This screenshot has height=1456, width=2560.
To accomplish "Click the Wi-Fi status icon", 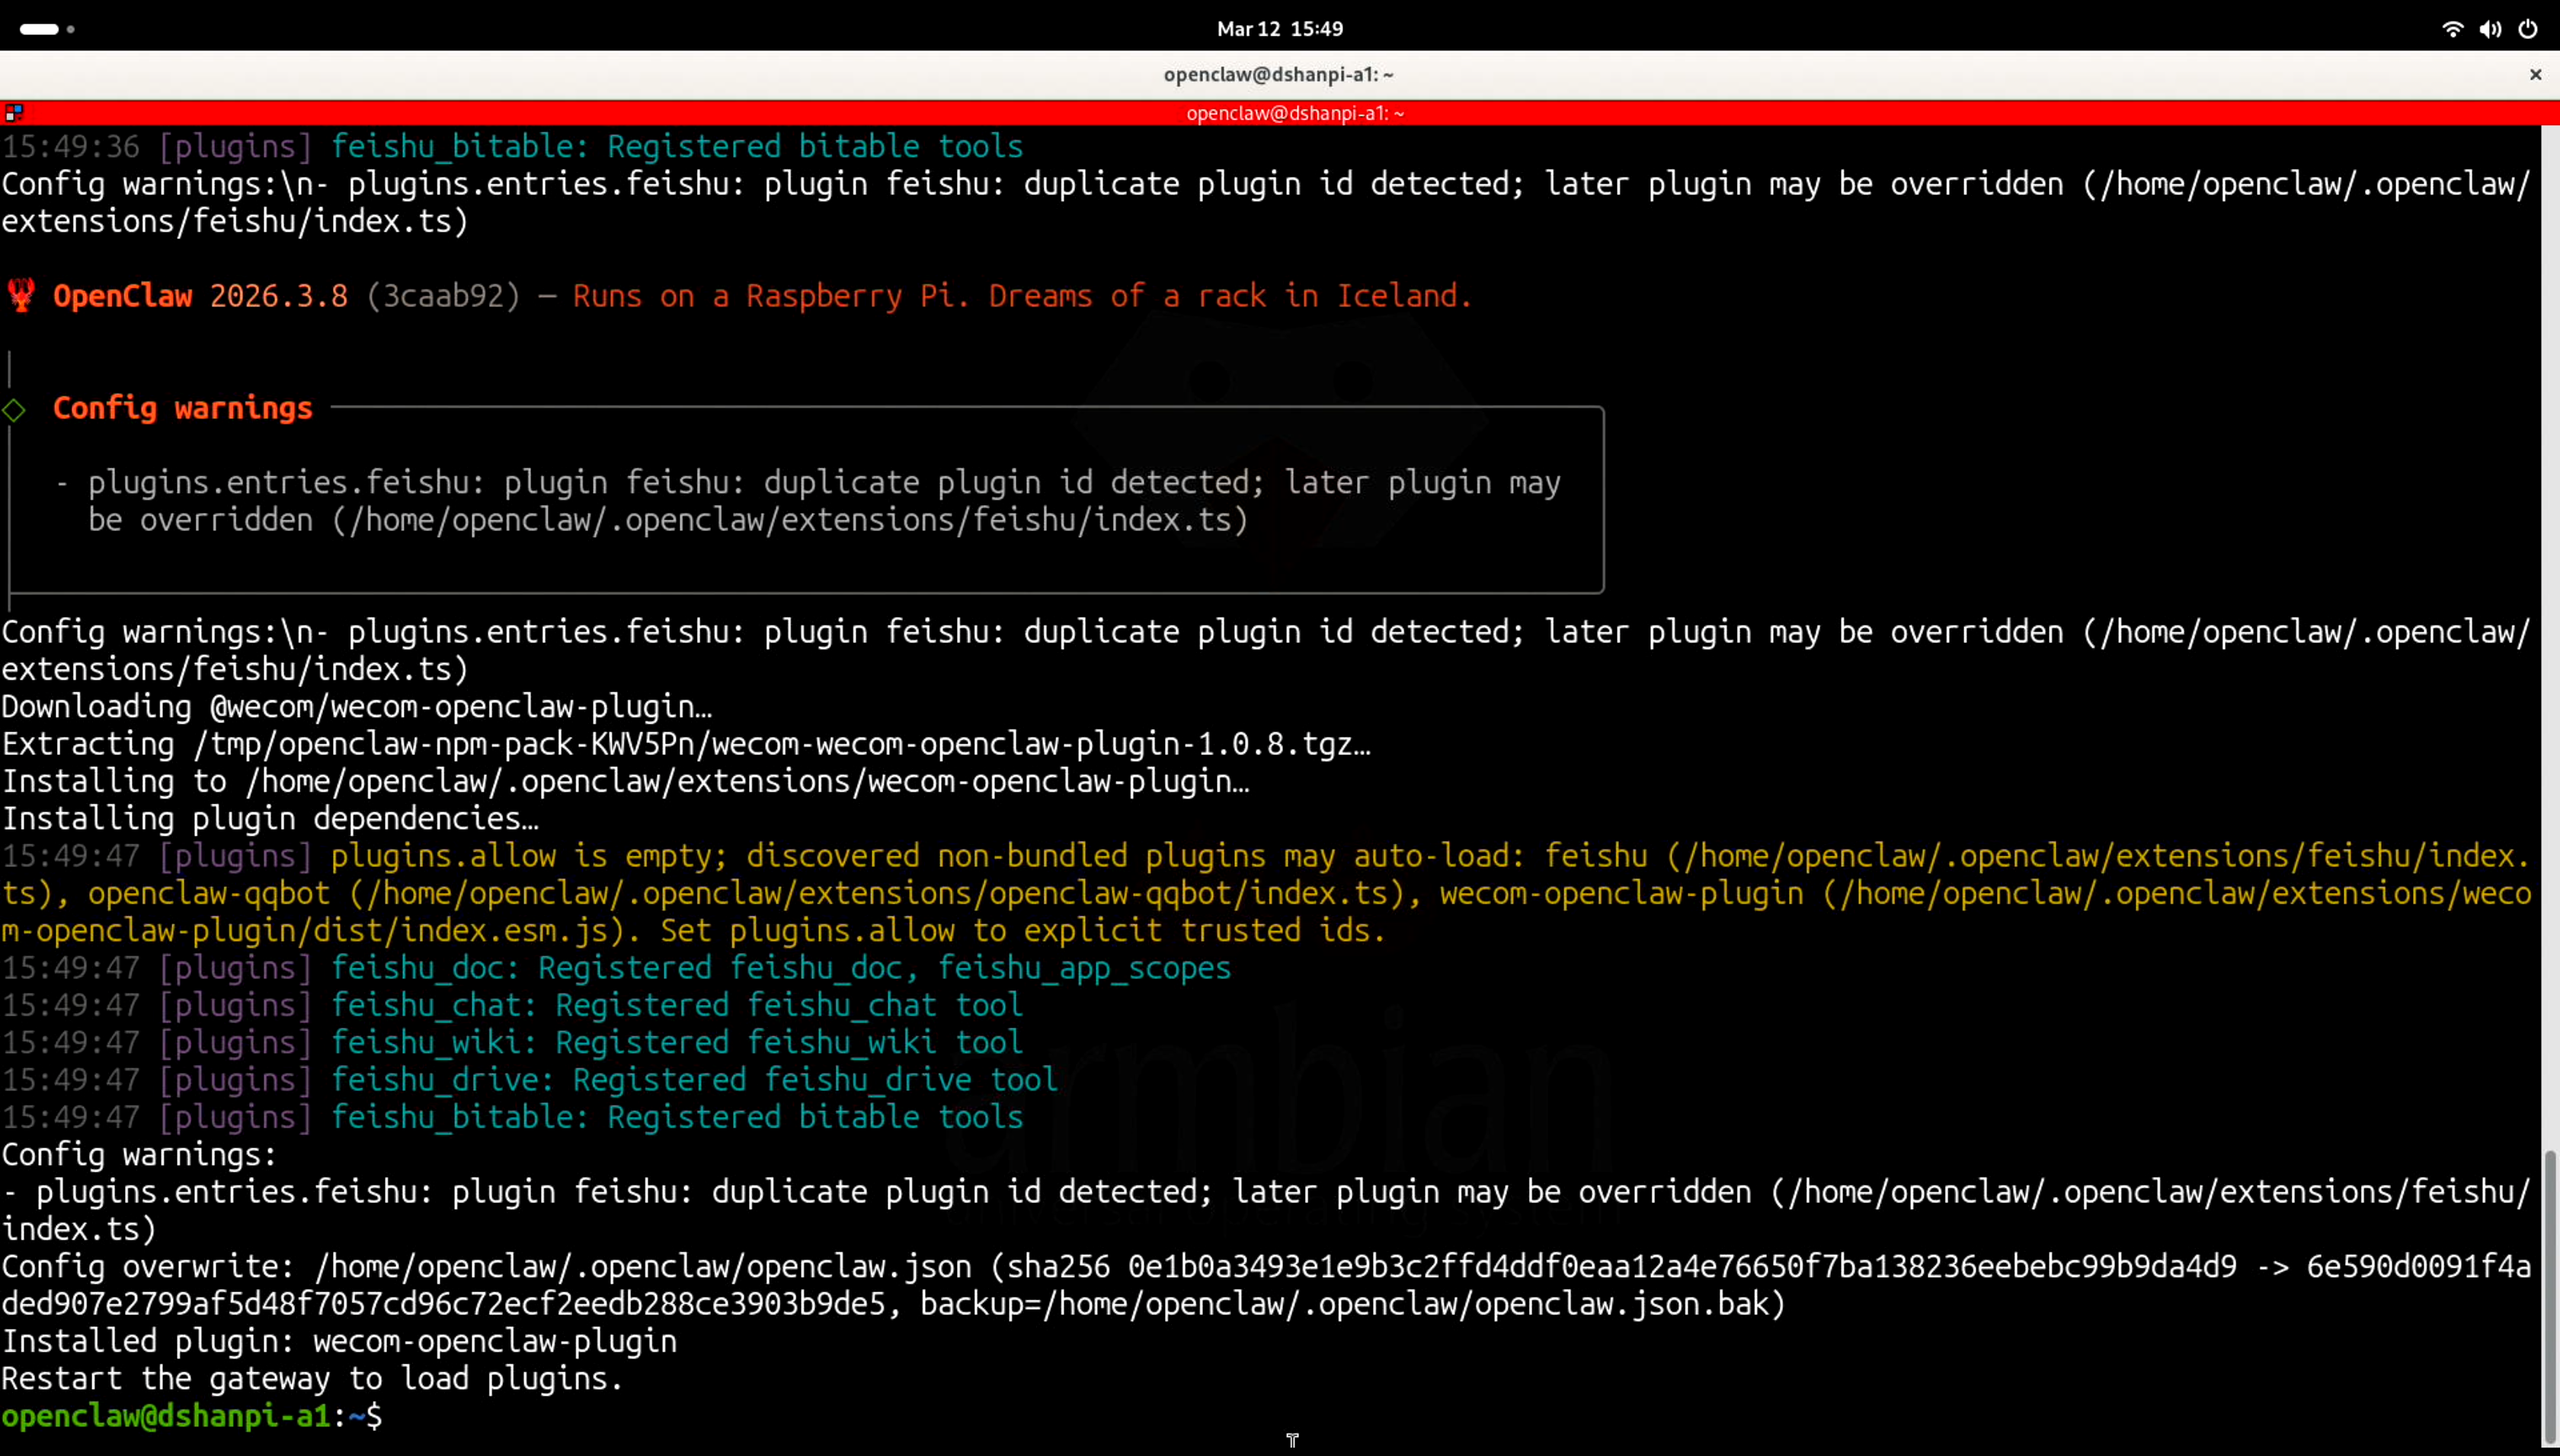I will click(x=2452, y=29).
